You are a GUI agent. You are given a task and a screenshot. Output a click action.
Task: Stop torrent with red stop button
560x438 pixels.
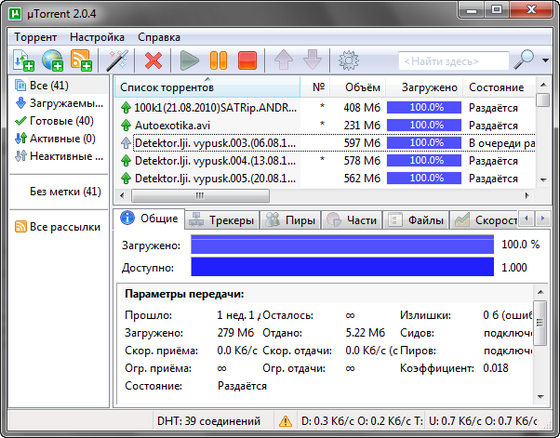click(247, 60)
